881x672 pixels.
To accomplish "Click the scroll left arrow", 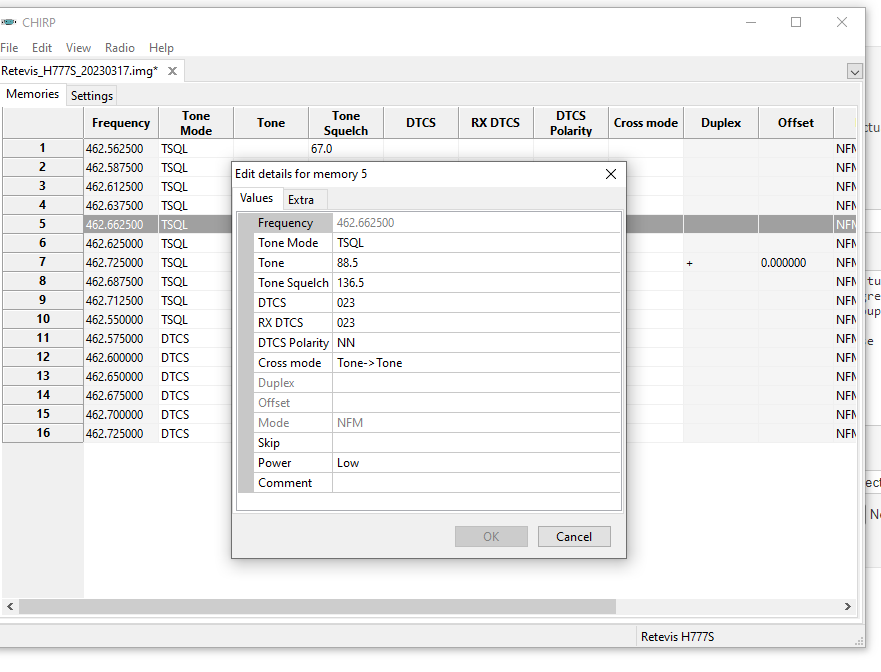I will click(10, 606).
